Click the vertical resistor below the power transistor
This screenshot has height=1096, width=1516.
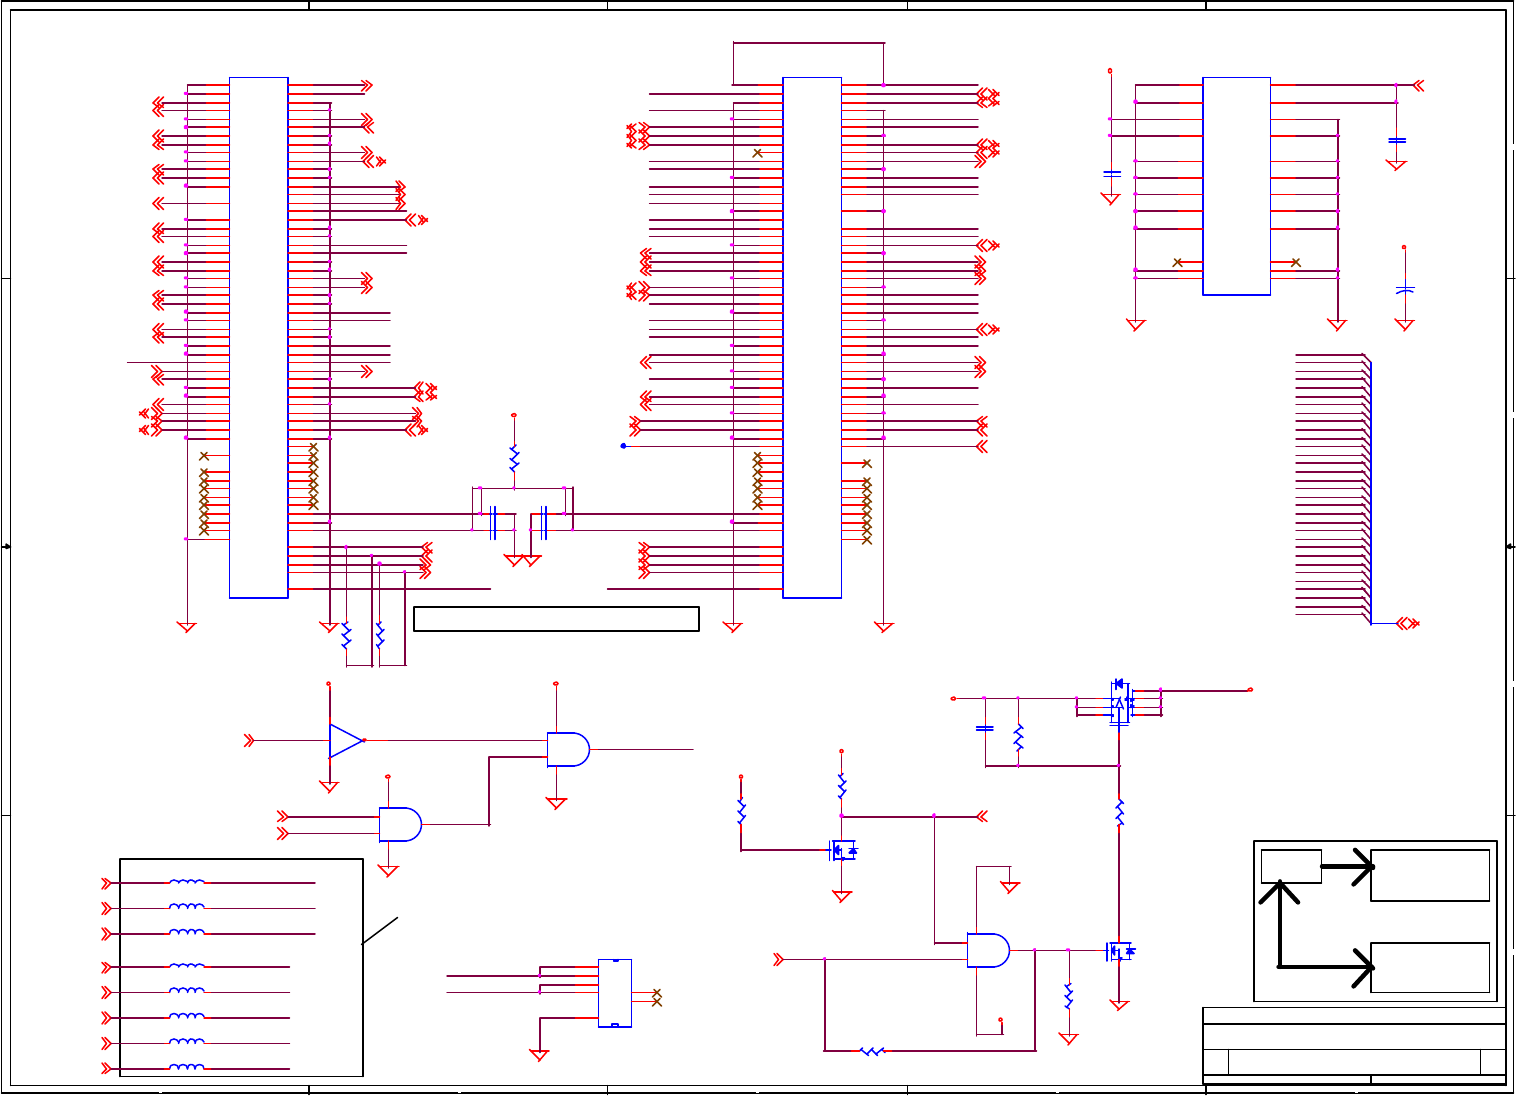(1120, 812)
